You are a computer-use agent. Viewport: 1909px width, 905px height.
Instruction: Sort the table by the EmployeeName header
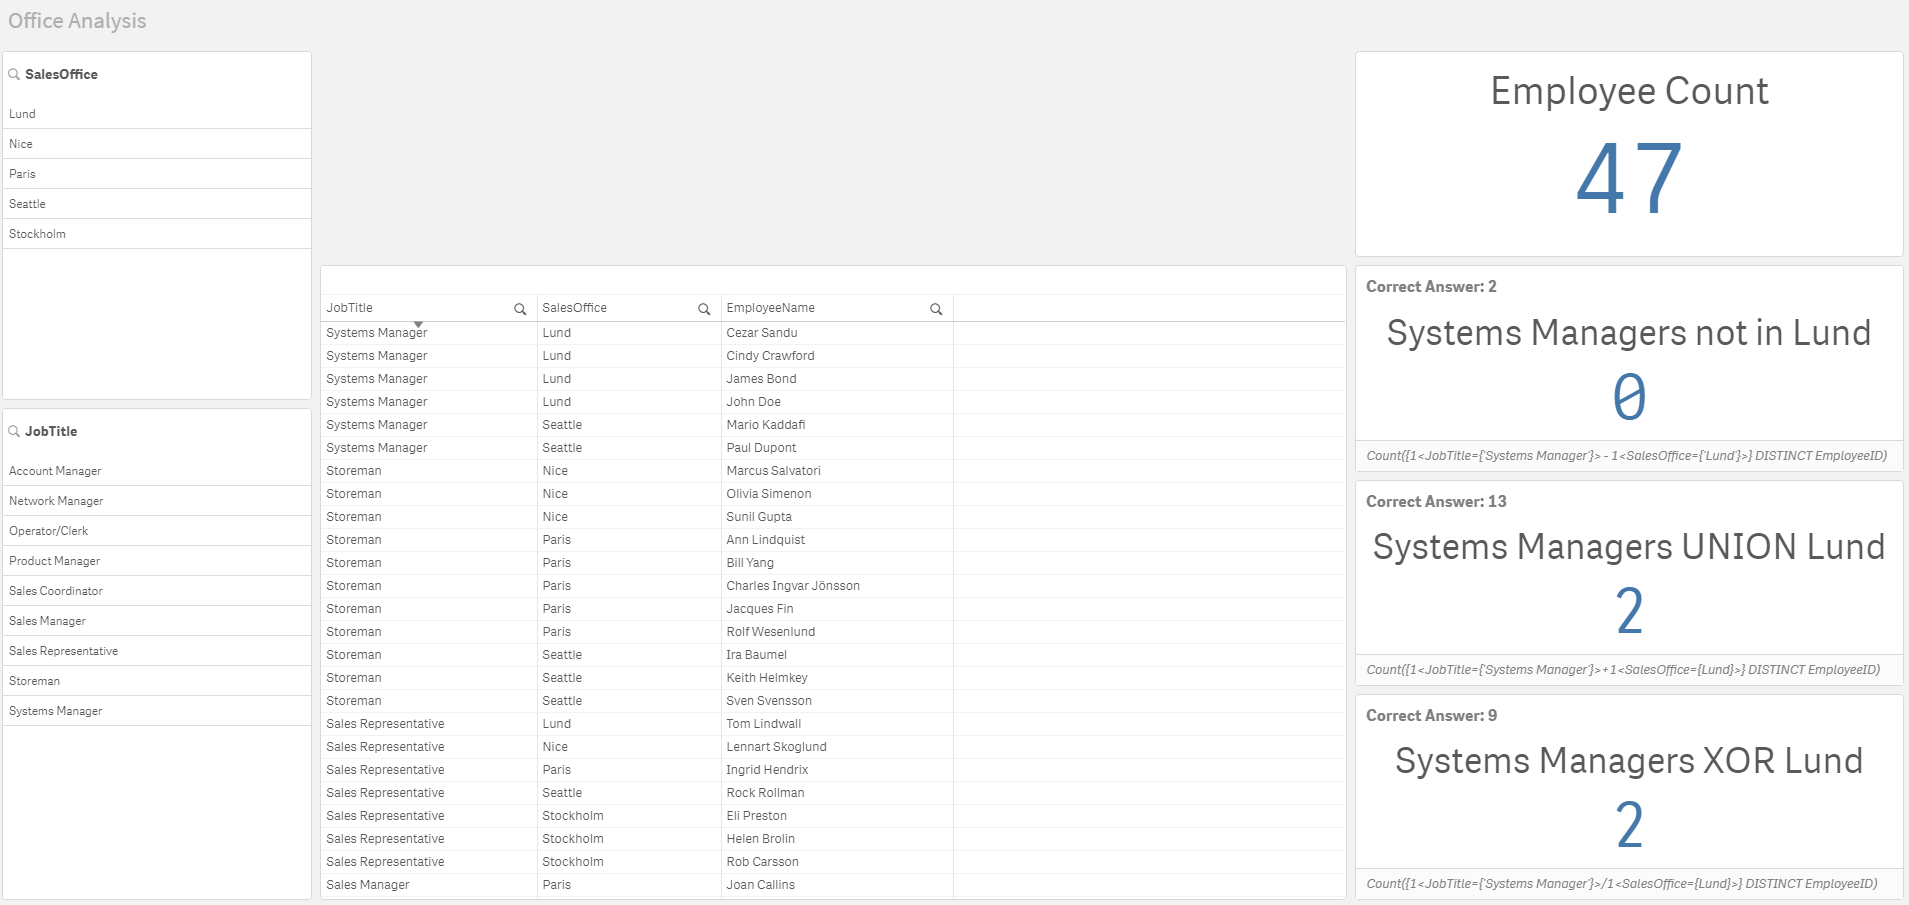(x=770, y=308)
